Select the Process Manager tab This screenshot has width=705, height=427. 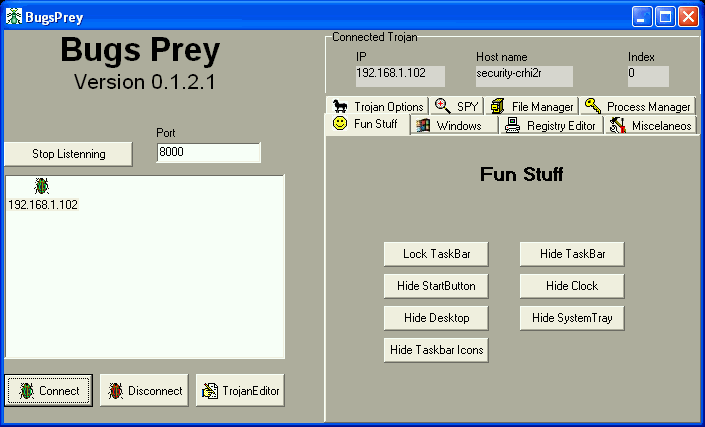pyautogui.click(x=637, y=106)
